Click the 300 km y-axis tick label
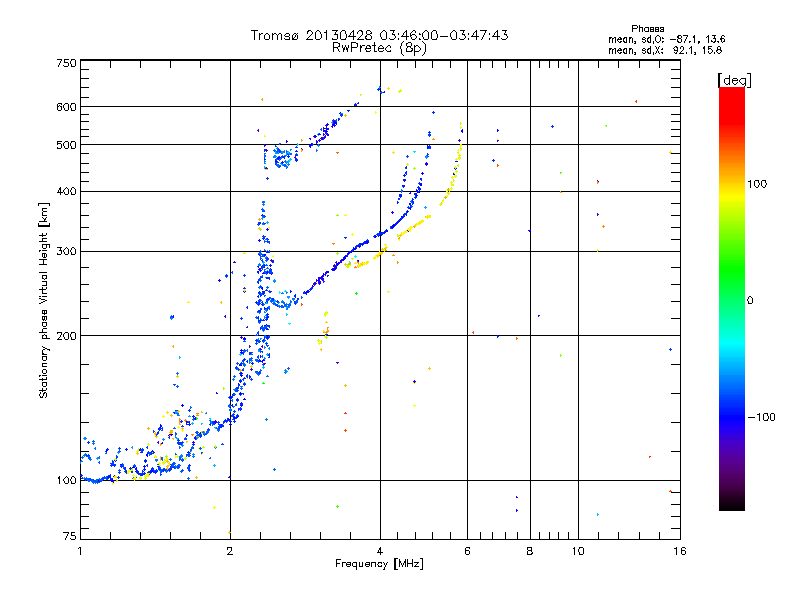Viewport: 800px width, 600px height. pyautogui.click(x=66, y=251)
